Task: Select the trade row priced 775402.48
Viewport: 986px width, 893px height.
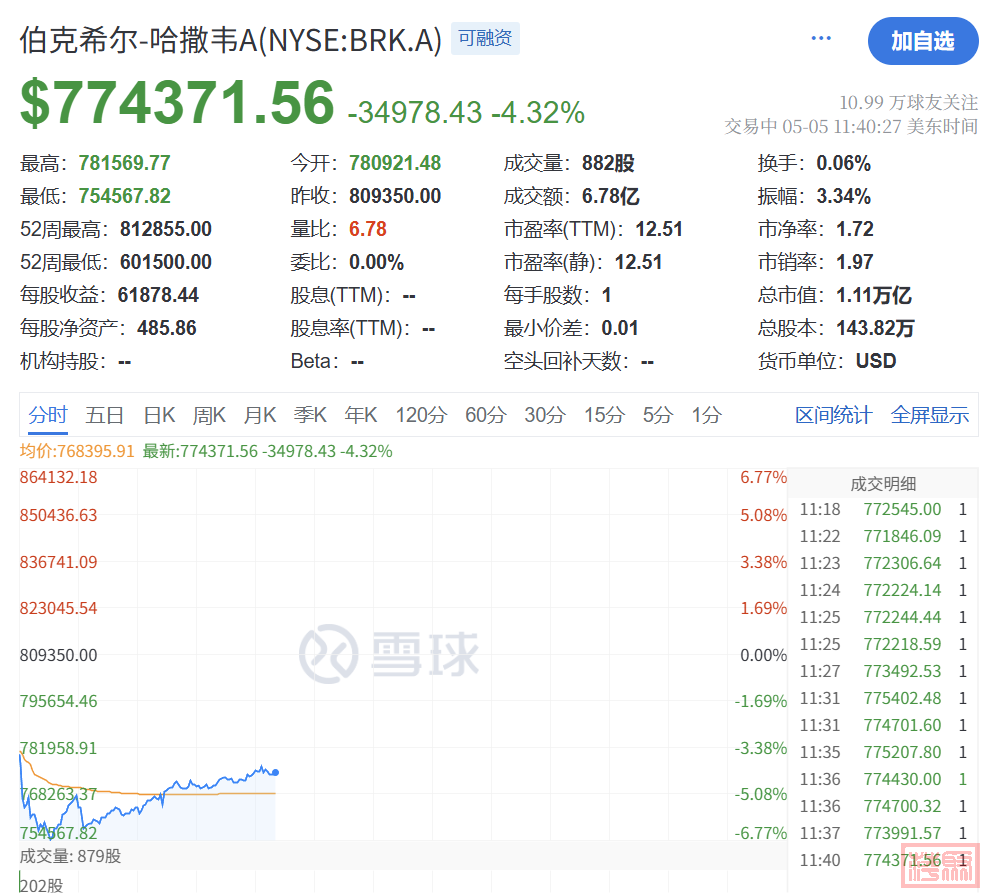Action: [883, 699]
